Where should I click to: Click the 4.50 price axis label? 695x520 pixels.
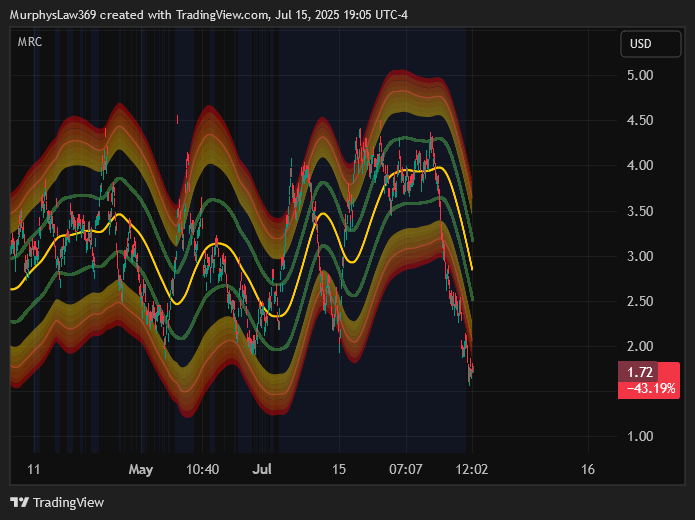pyautogui.click(x=640, y=120)
